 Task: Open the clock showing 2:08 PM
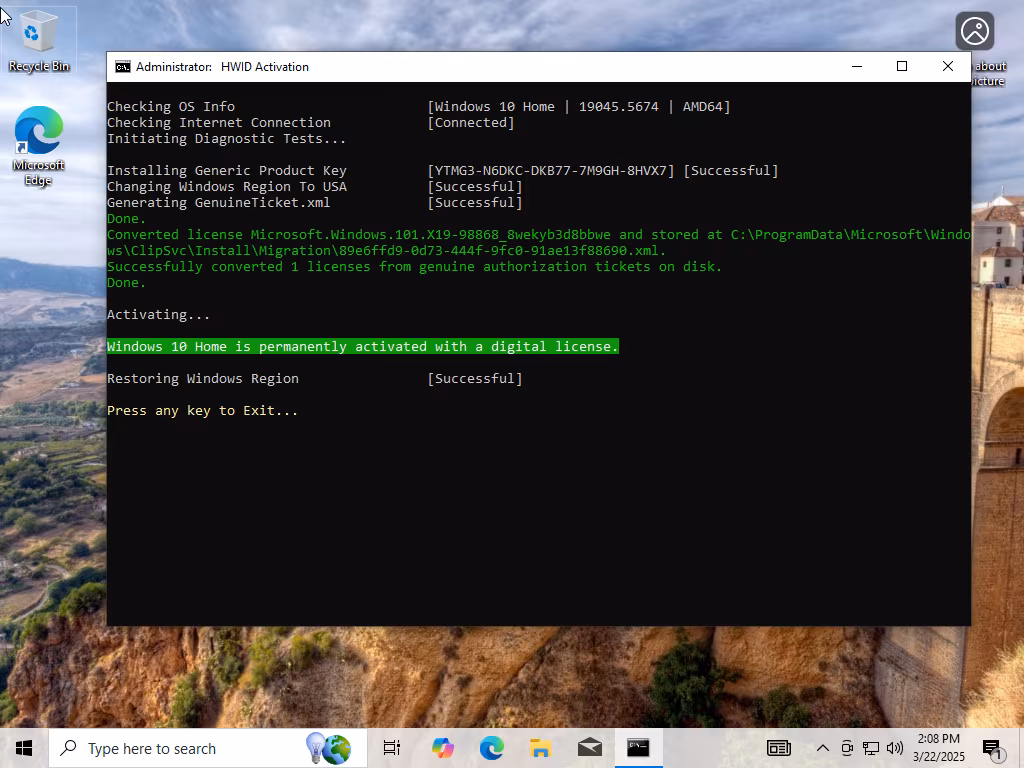[x=938, y=748]
